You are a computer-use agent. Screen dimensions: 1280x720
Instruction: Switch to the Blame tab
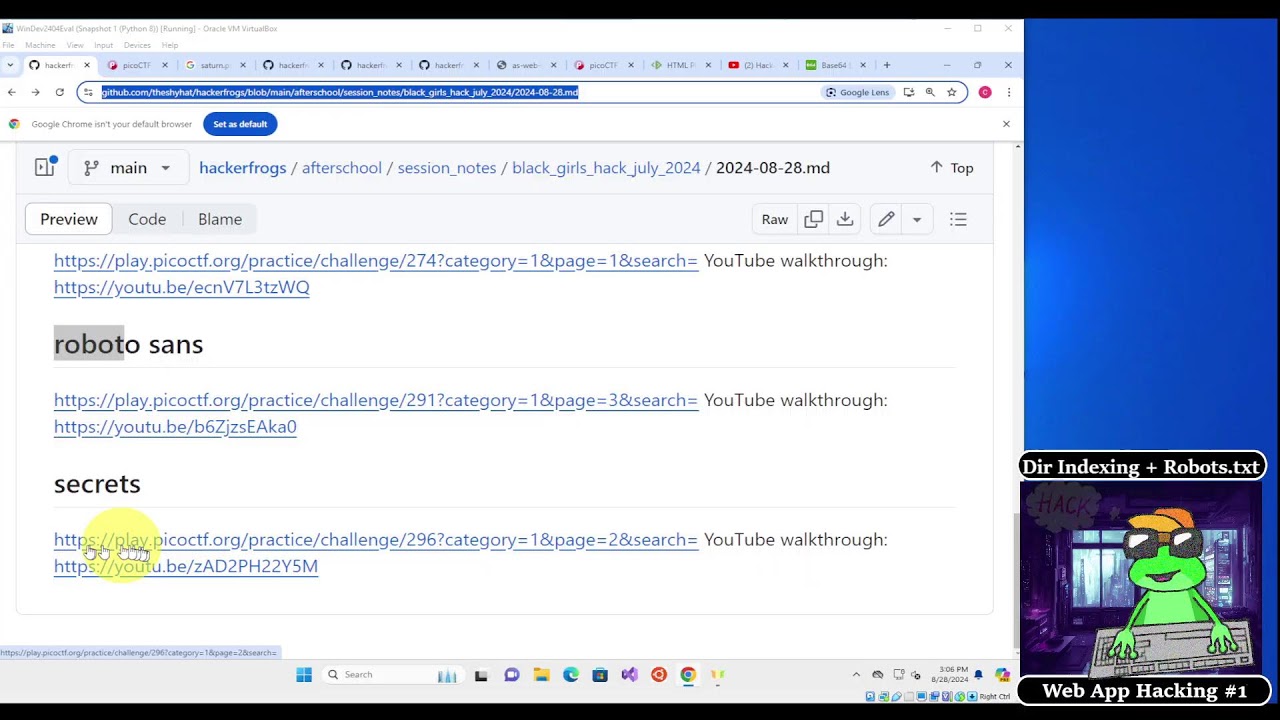tap(220, 219)
